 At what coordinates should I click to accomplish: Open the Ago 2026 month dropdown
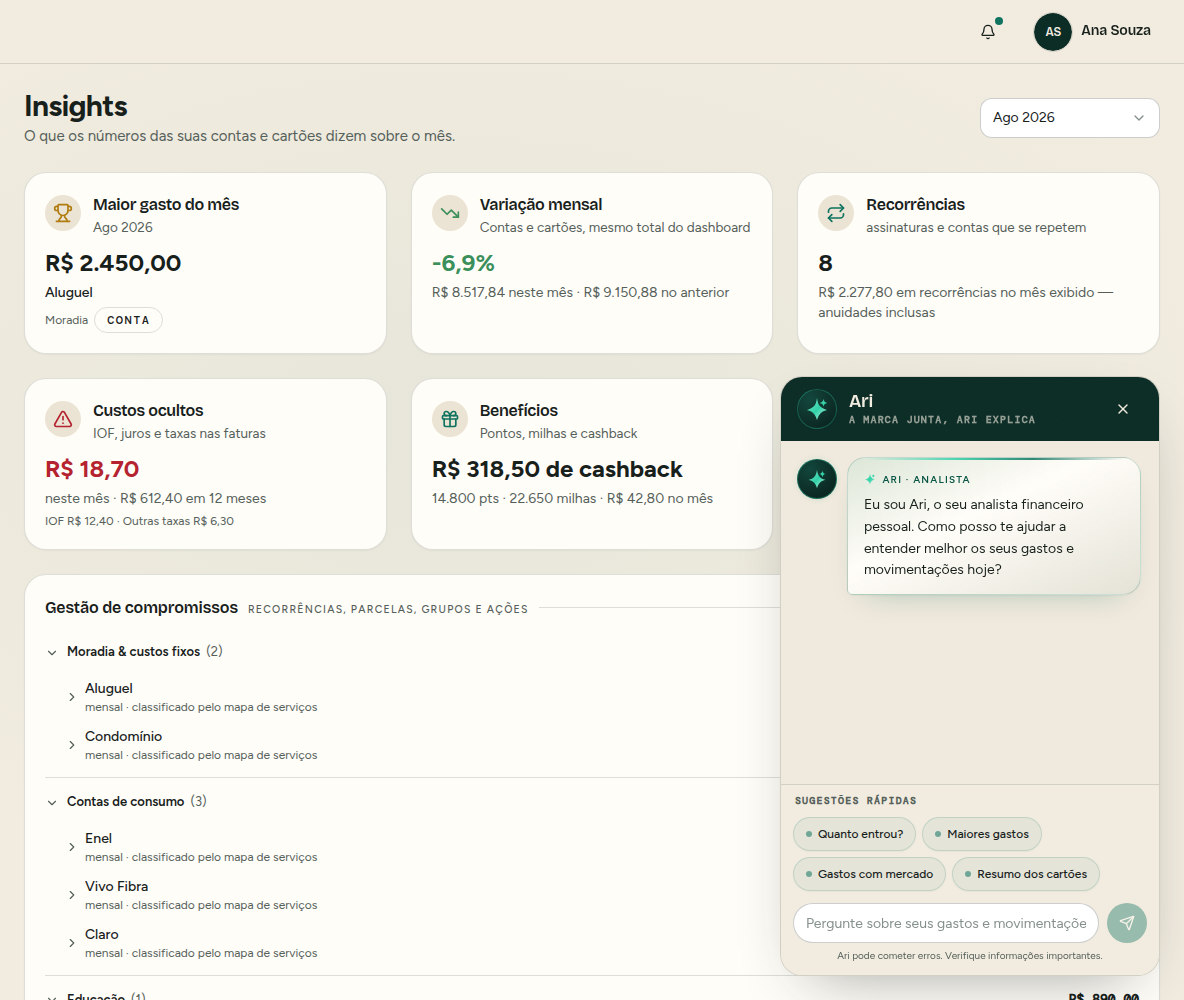click(1069, 118)
